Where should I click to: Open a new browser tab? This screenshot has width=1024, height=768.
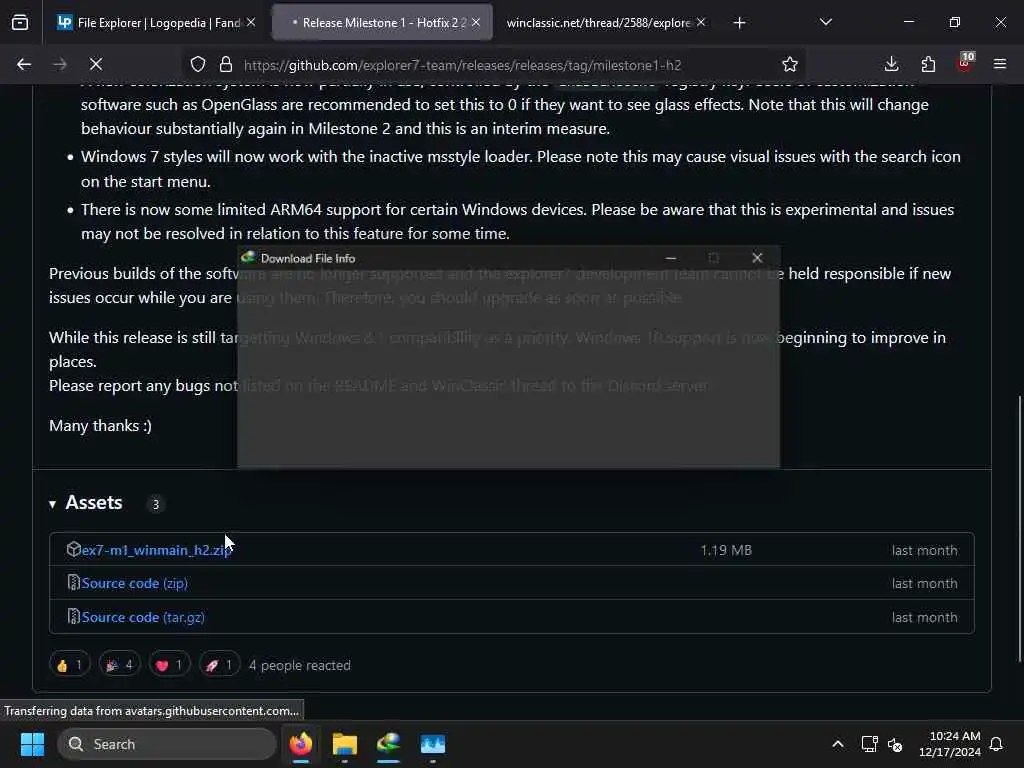739,23
